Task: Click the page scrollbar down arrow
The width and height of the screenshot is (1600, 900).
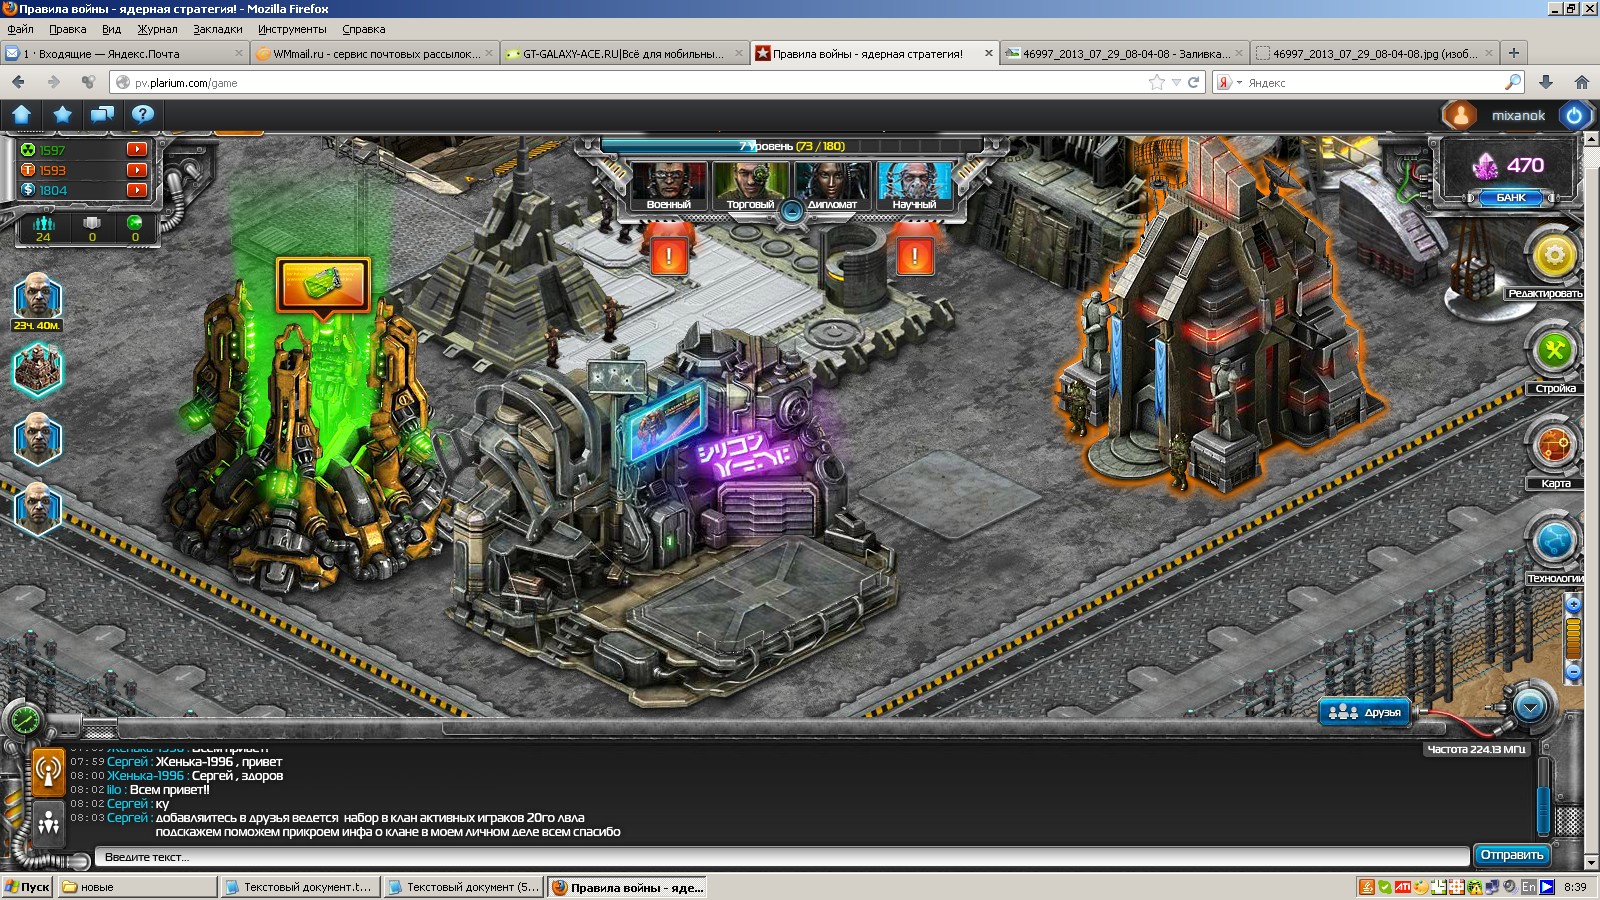Action: 1591,862
